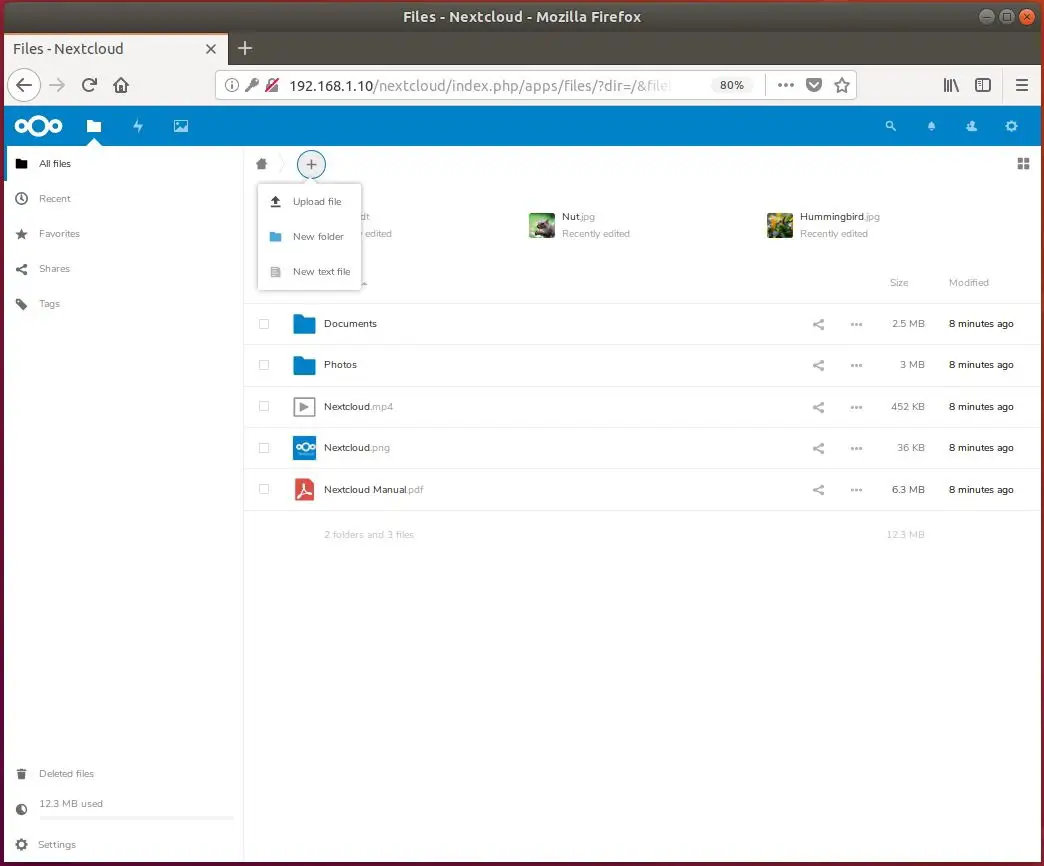Select Favorites in sidebar

point(124,234)
